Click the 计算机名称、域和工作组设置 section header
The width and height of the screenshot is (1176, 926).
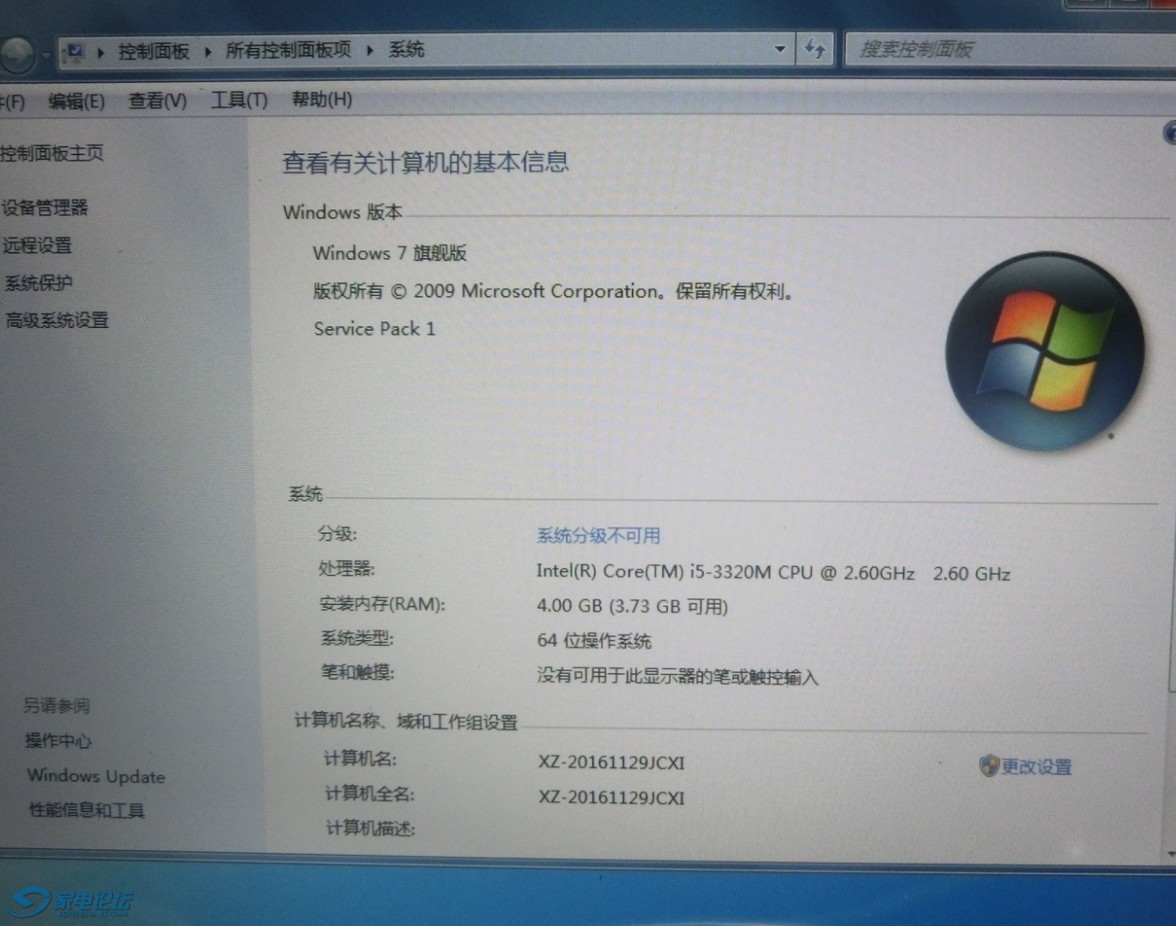pyautogui.click(x=406, y=721)
